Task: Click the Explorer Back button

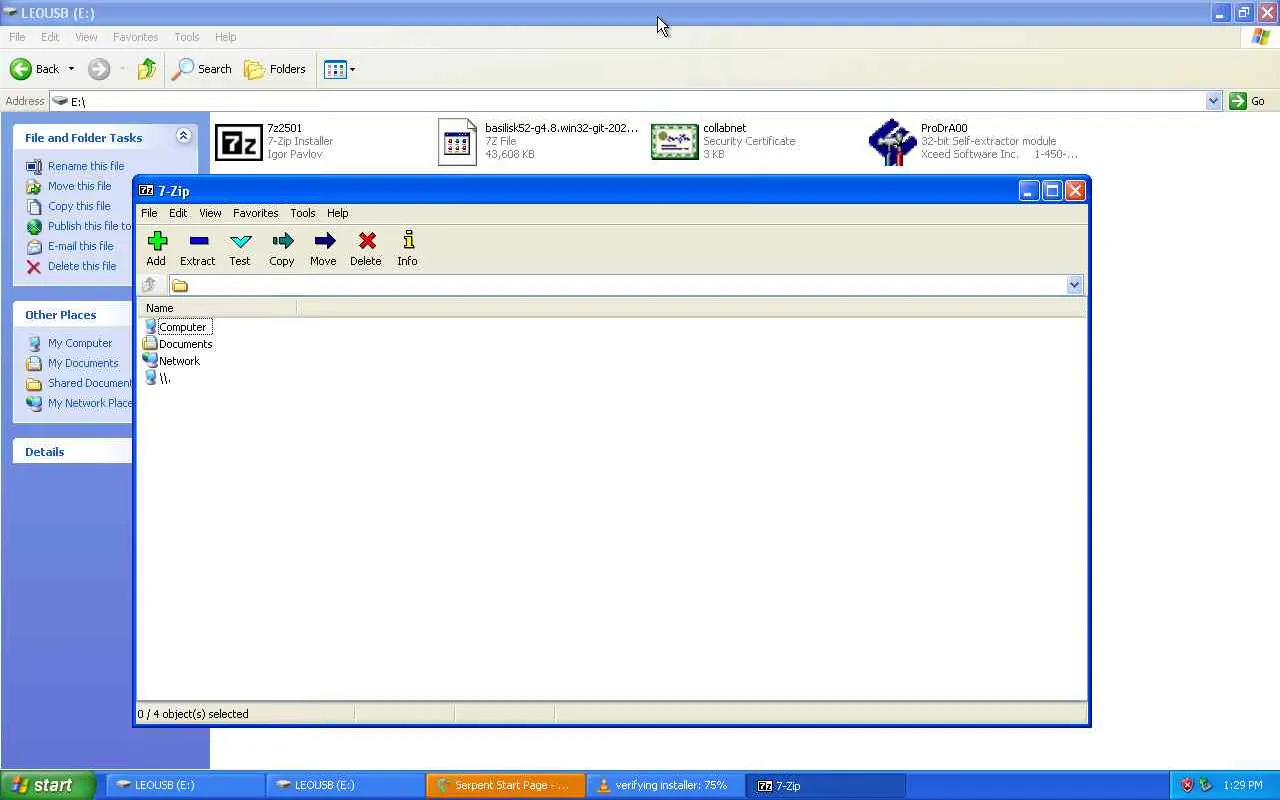Action: (35, 69)
